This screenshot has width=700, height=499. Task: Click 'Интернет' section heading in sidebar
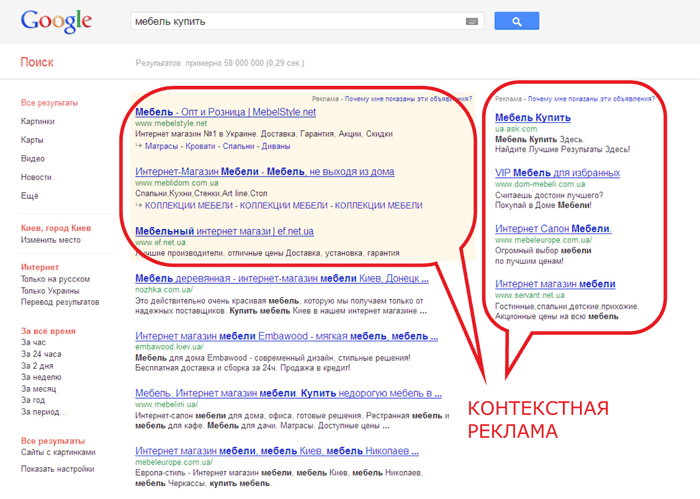click(x=40, y=267)
